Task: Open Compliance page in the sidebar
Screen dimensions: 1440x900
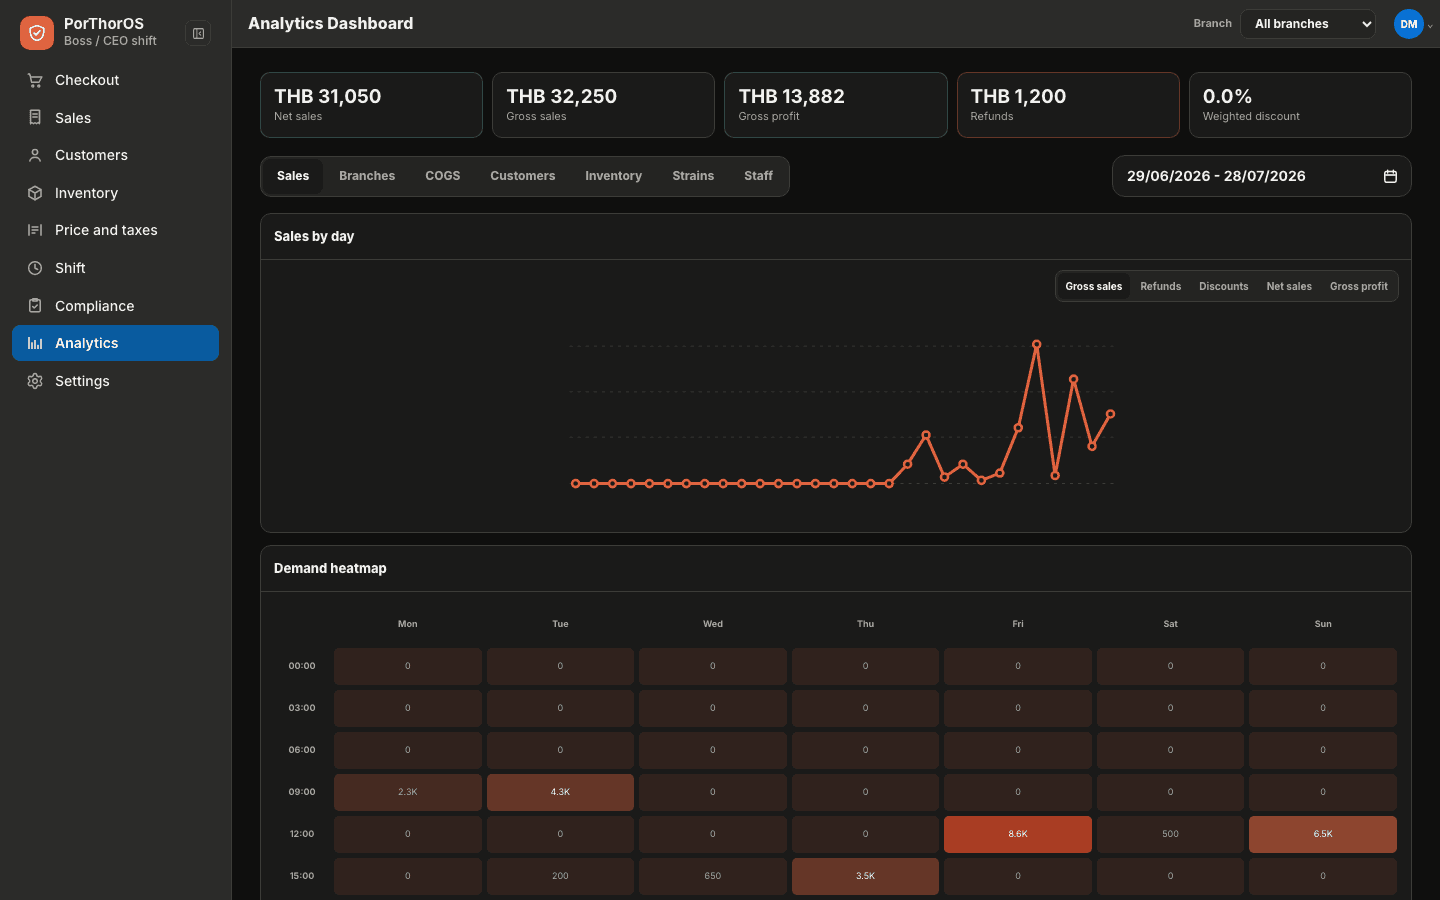Action: point(115,306)
